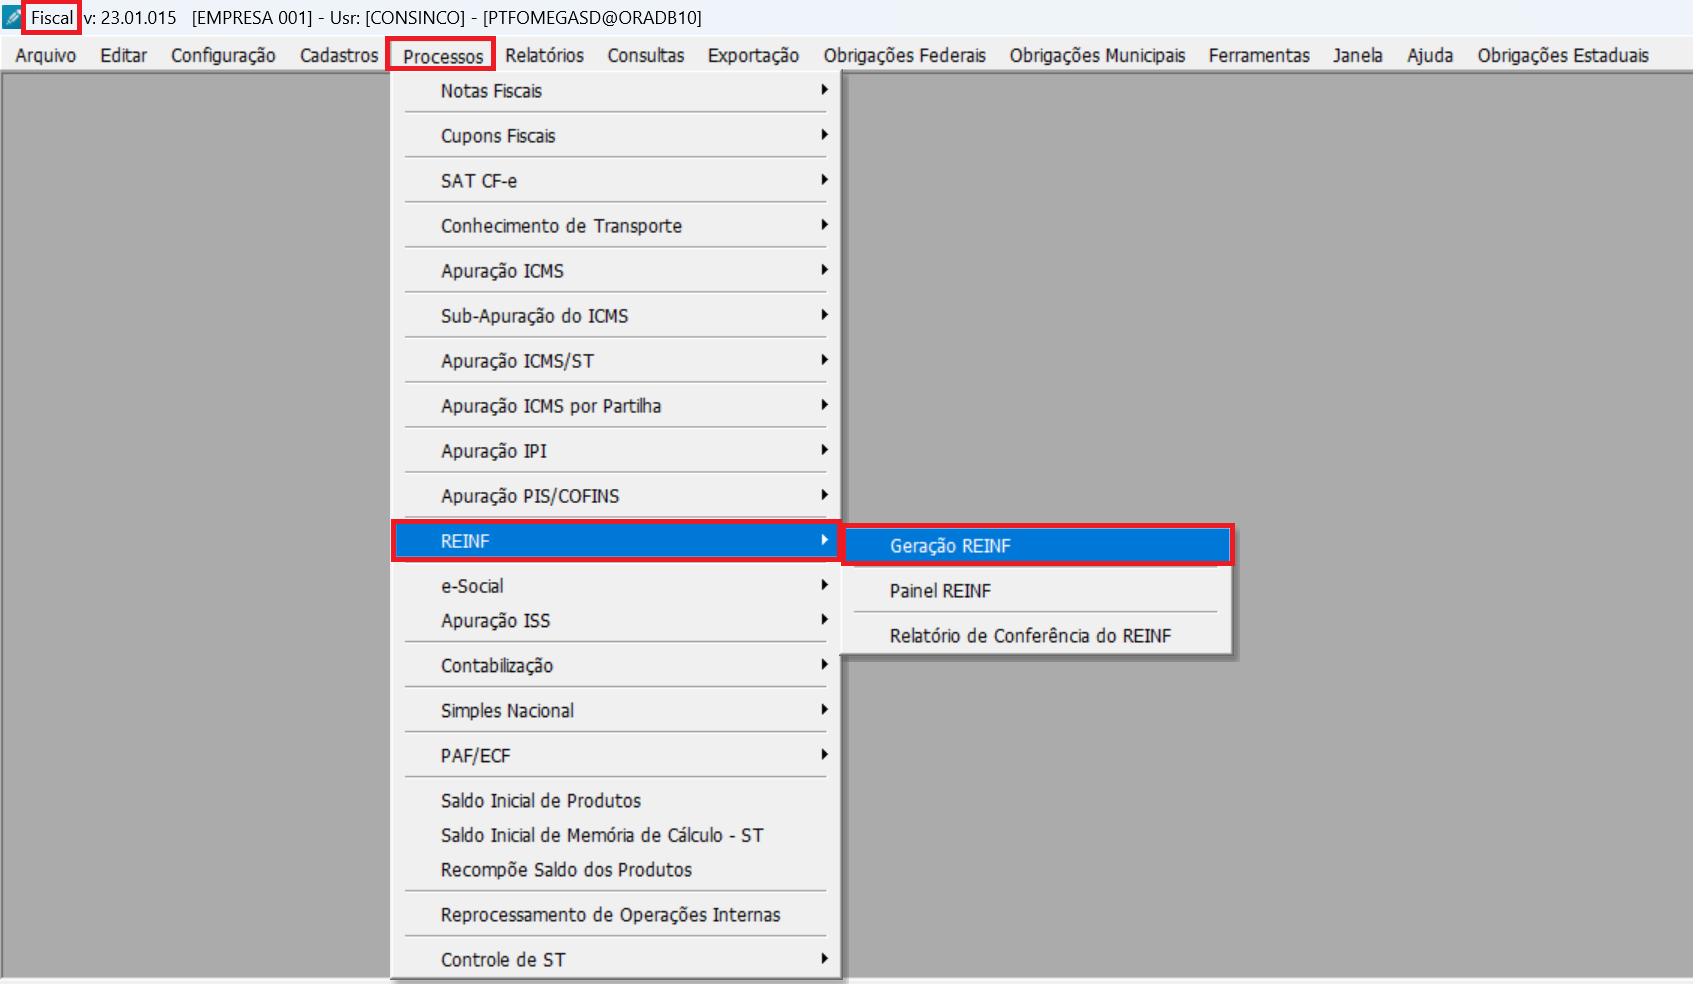The height and width of the screenshot is (984, 1693).
Task: Choose Saldo Inicial de Memória de Cálculo - ST
Action: pyautogui.click(x=616, y=835)
